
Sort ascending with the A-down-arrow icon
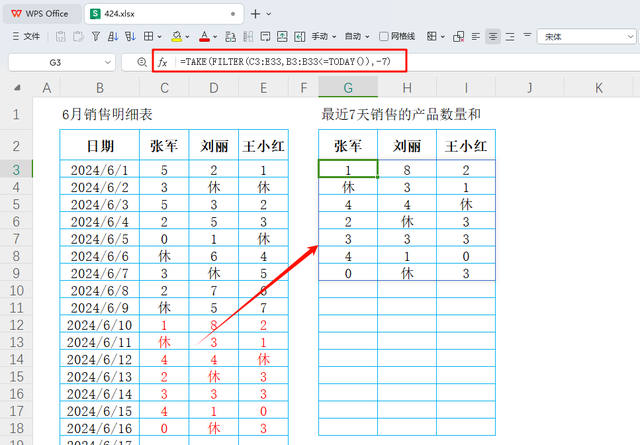[x=113, y=37]
